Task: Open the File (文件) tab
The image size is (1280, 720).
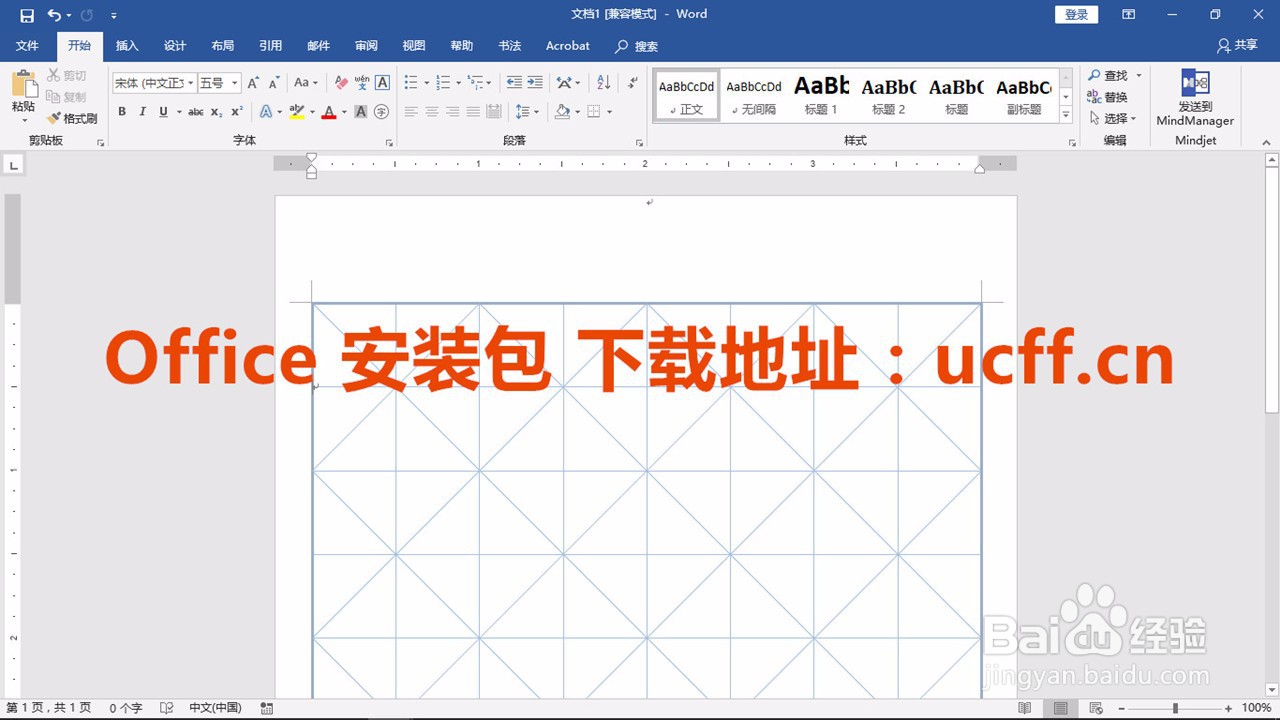Action: 27,46
